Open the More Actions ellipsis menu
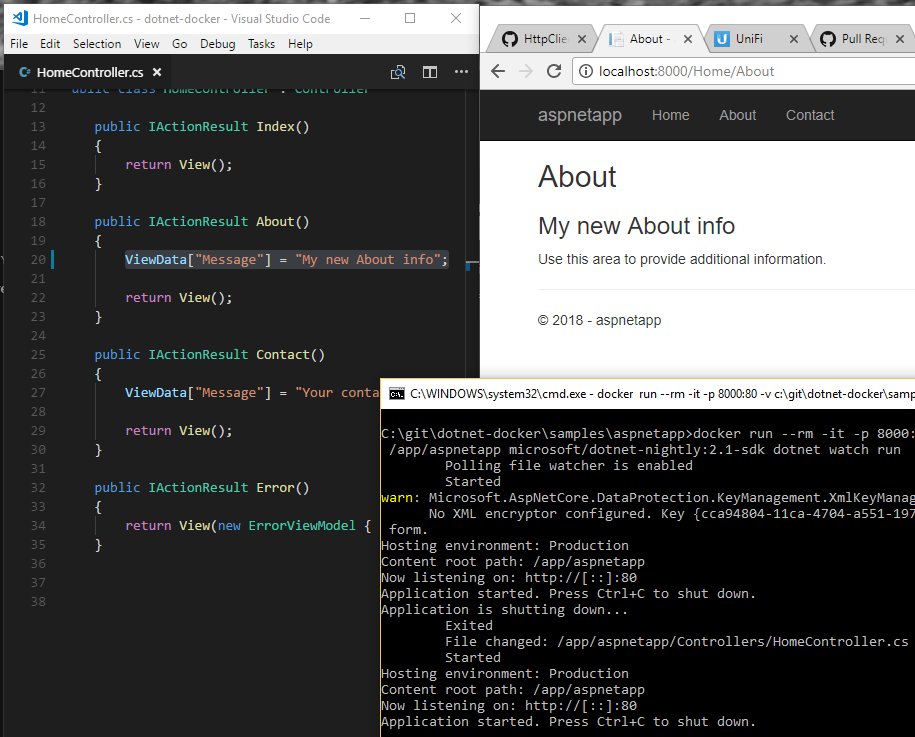 click(x=461, y=72)
